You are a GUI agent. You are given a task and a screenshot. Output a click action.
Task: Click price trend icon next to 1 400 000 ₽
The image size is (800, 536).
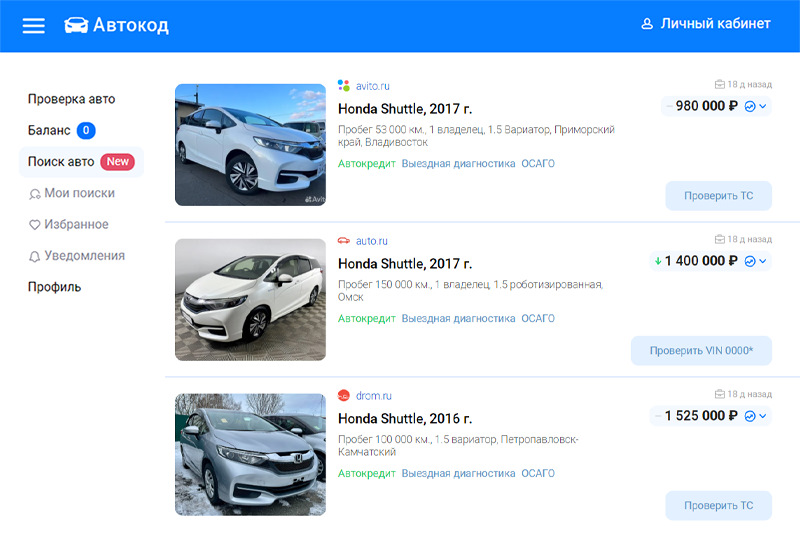tap(749, 262)
